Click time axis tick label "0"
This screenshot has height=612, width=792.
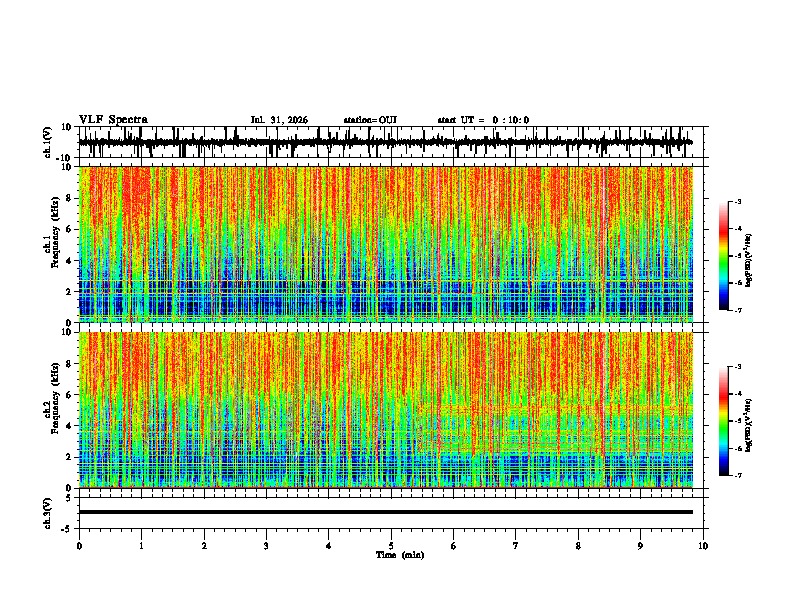click(x=79, y=546)
